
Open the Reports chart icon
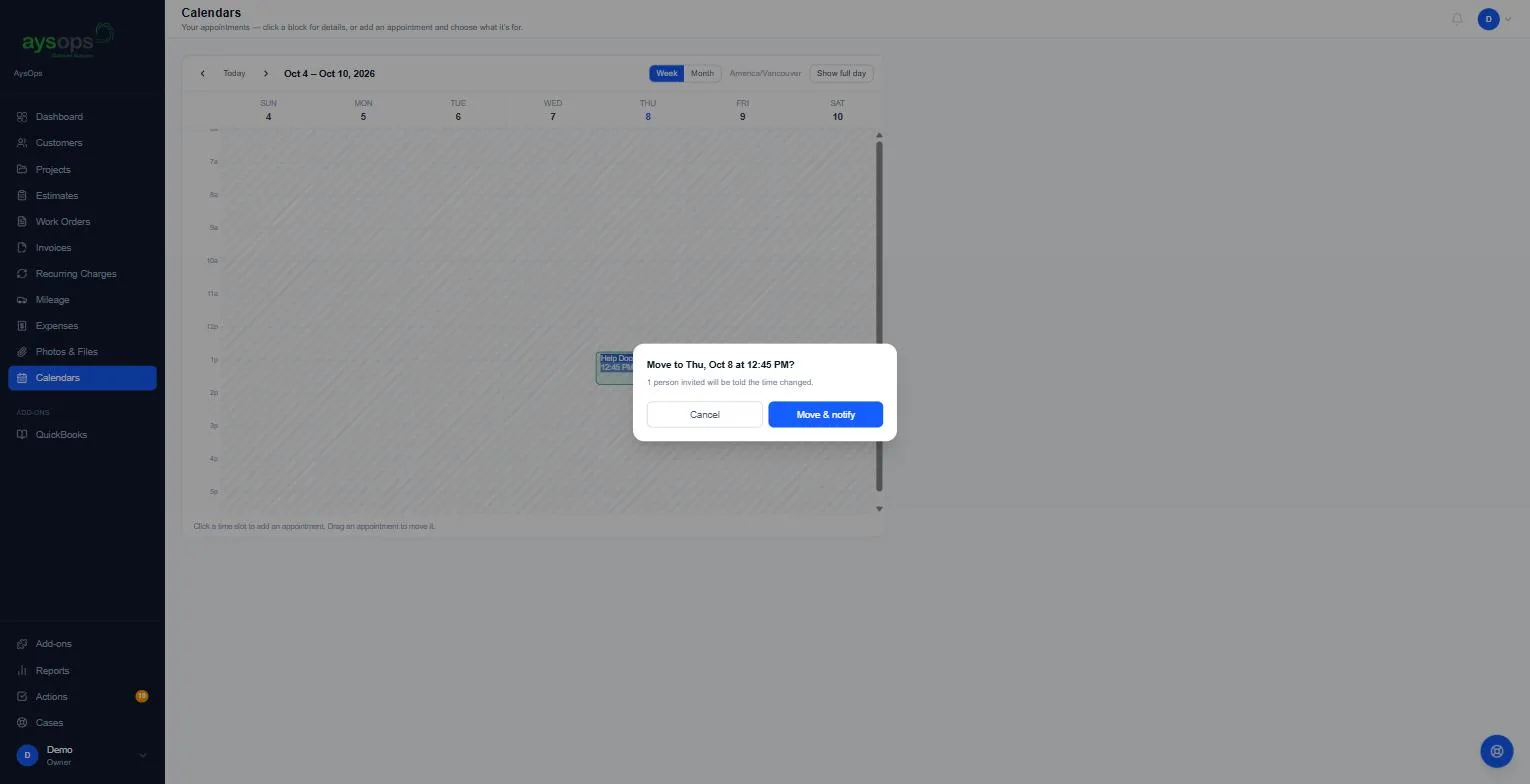tap(22, 671)
